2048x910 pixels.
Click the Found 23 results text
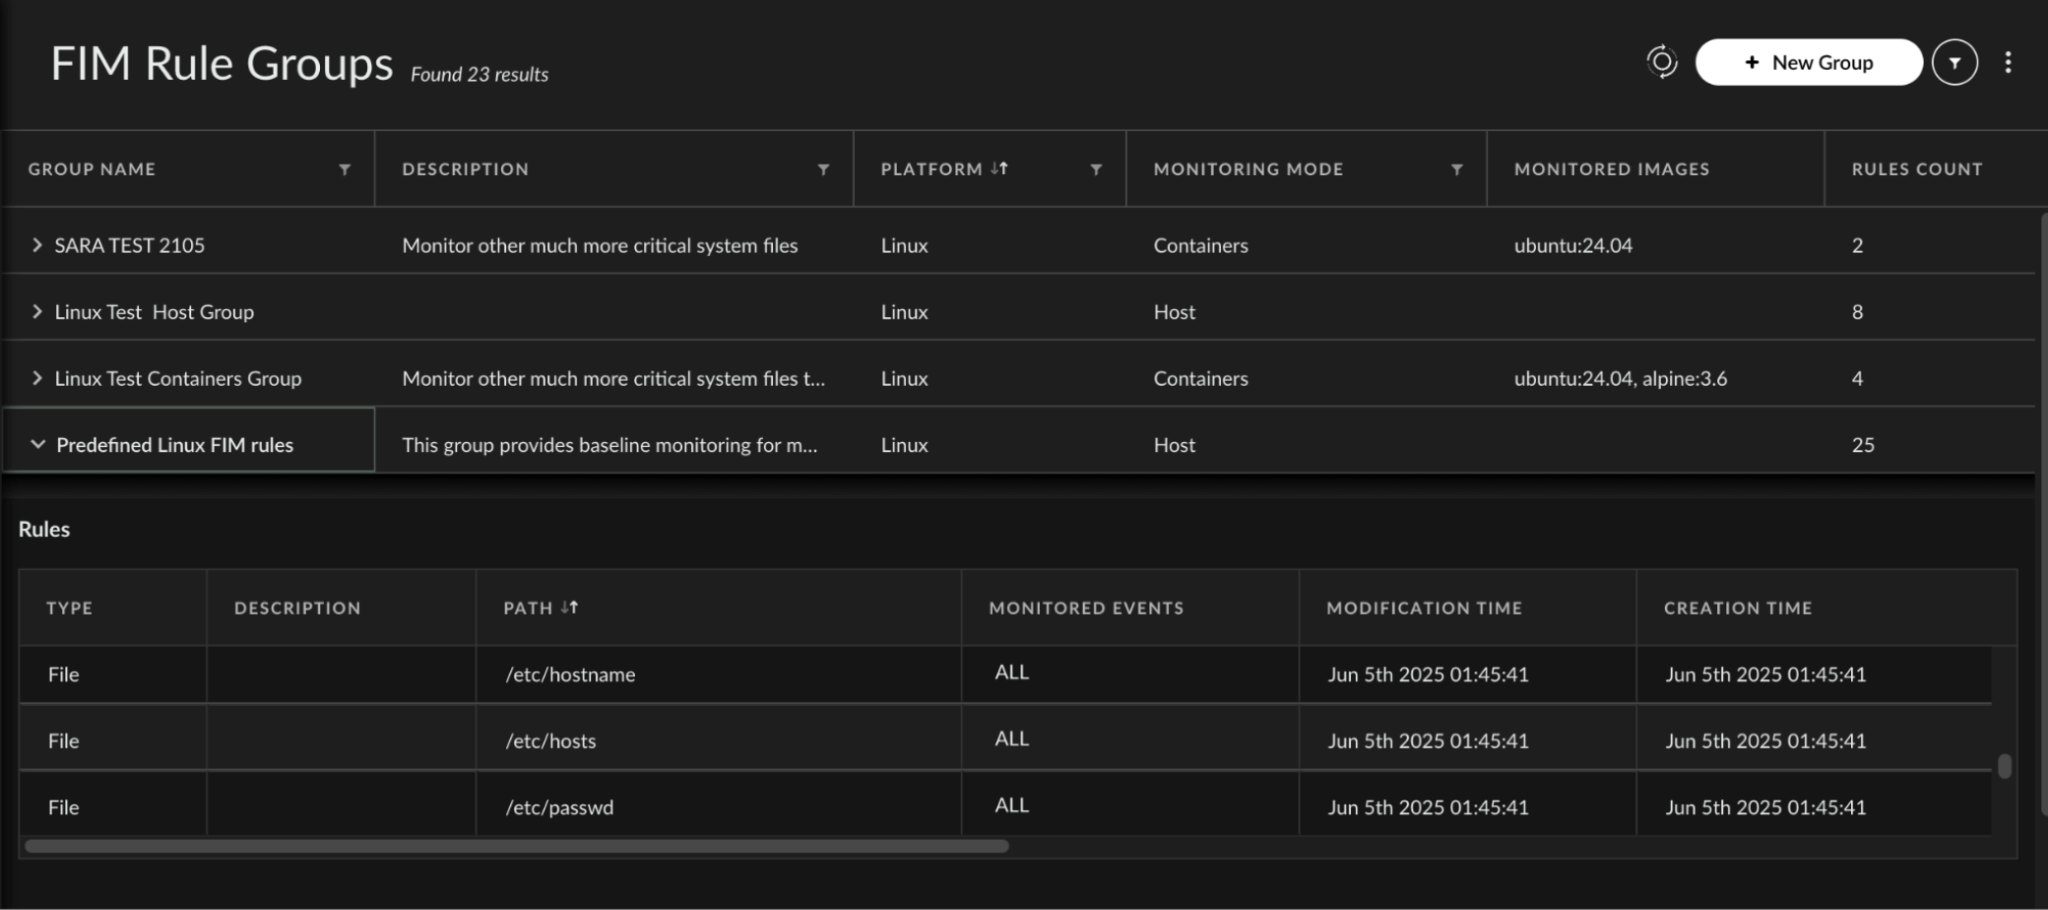(479, 75)
